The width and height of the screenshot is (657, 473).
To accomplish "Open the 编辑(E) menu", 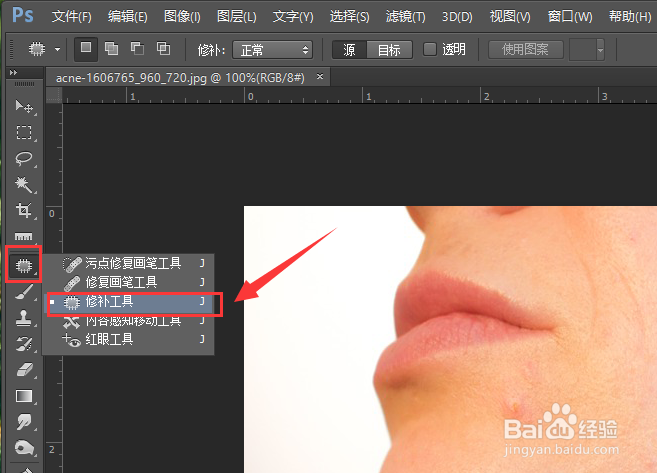I will tap(127, 16).
